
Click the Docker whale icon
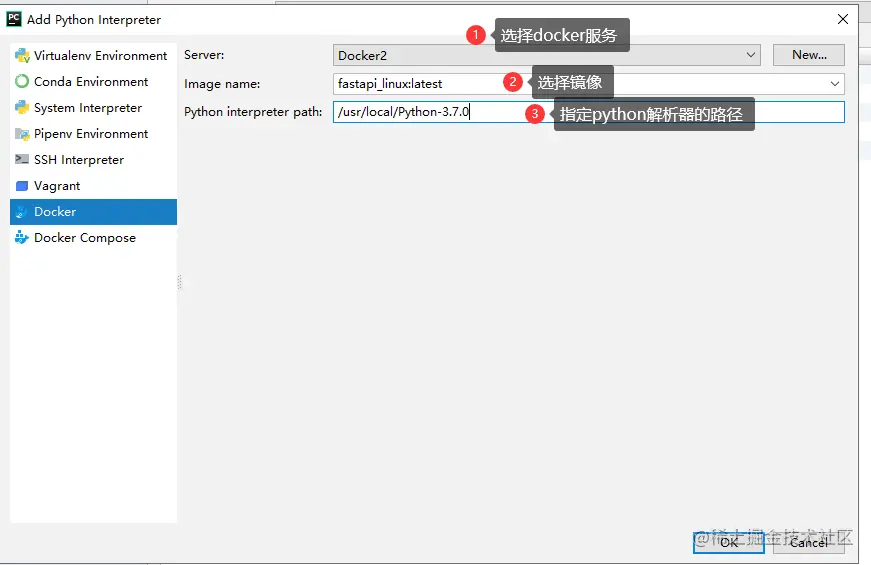pos(22,212)
